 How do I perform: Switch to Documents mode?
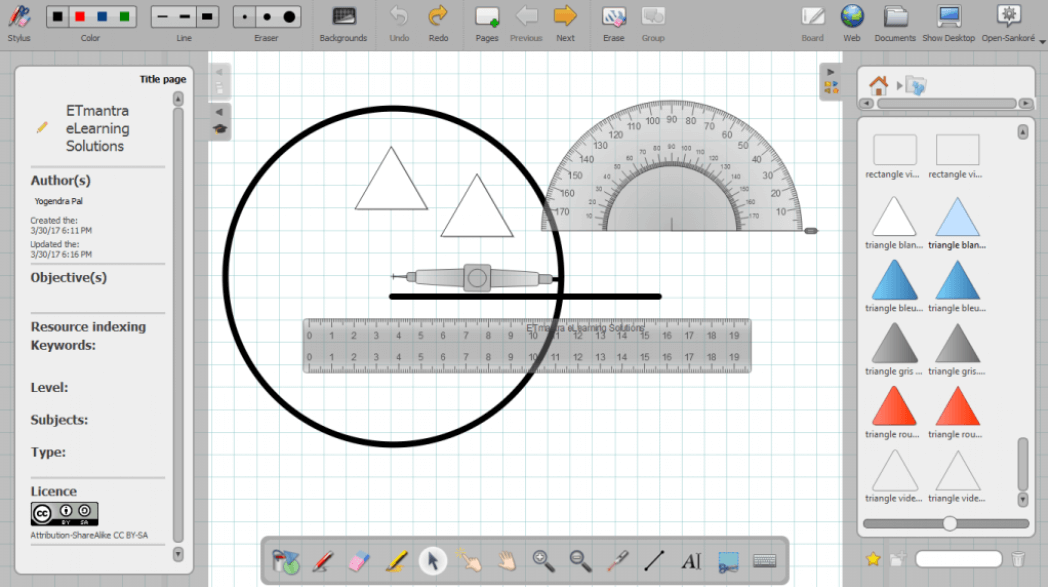[x=895, y=23]
